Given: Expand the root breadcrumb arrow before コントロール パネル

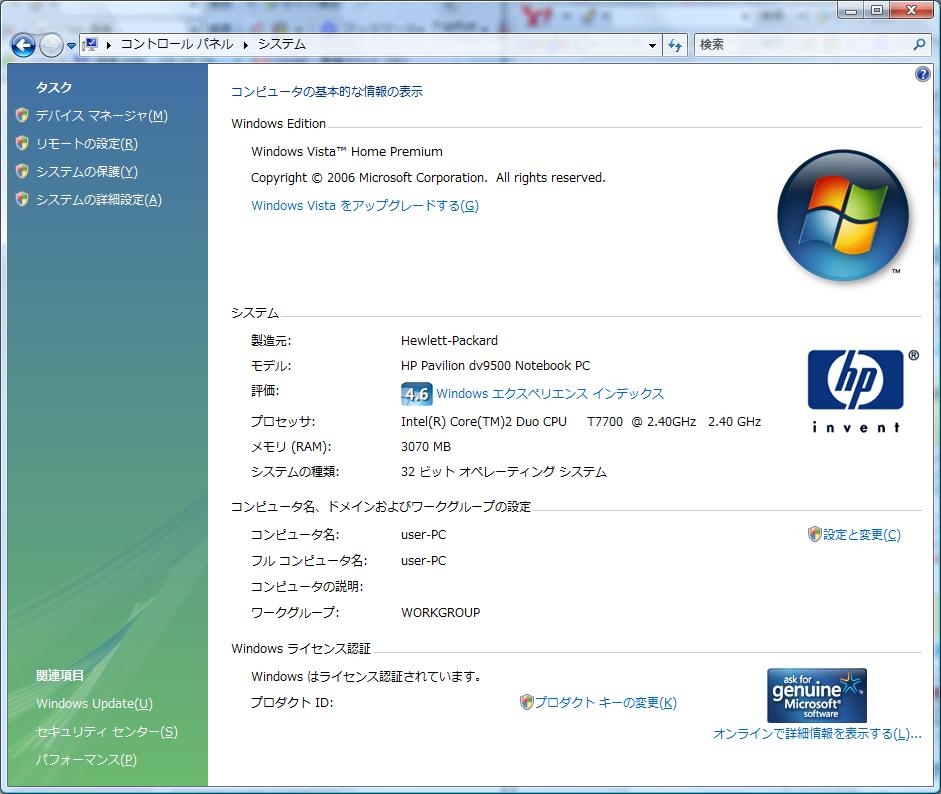Looking at the screenshot, I should pyautogui.click(x=109, y=45).
